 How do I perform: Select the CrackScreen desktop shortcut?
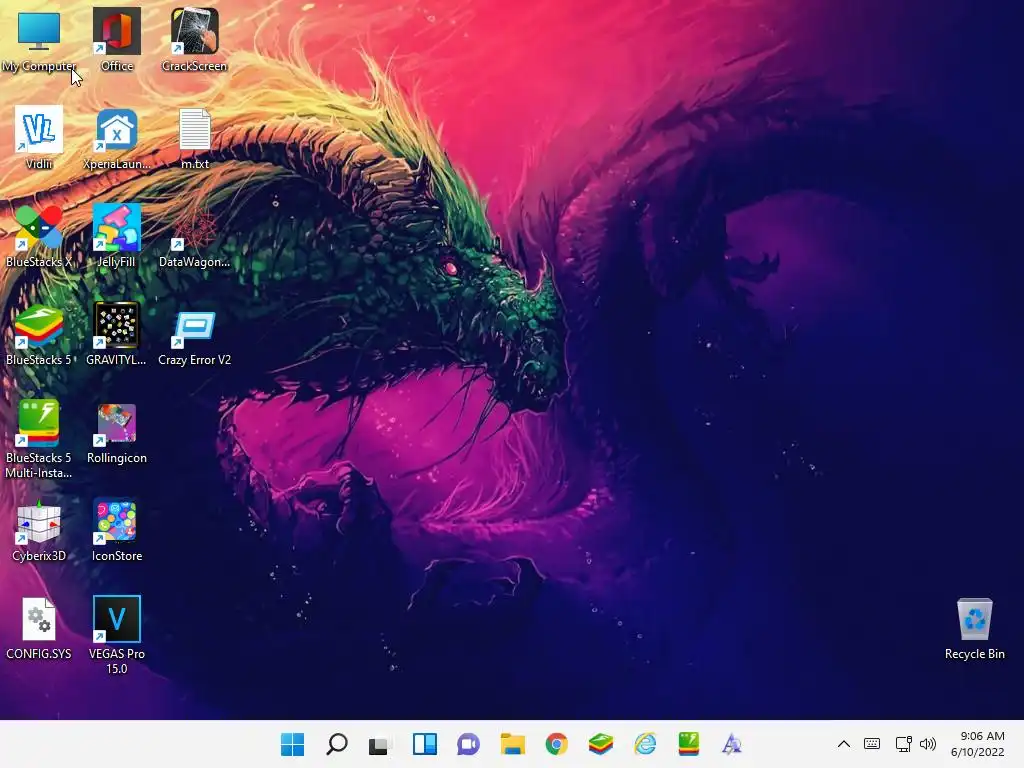point(194,40)
